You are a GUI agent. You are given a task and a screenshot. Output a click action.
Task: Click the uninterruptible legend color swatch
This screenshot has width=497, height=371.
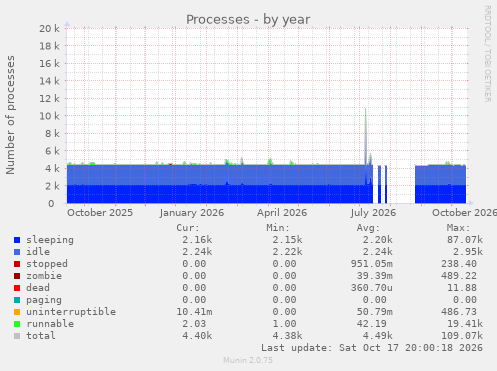tap(17, 312)
